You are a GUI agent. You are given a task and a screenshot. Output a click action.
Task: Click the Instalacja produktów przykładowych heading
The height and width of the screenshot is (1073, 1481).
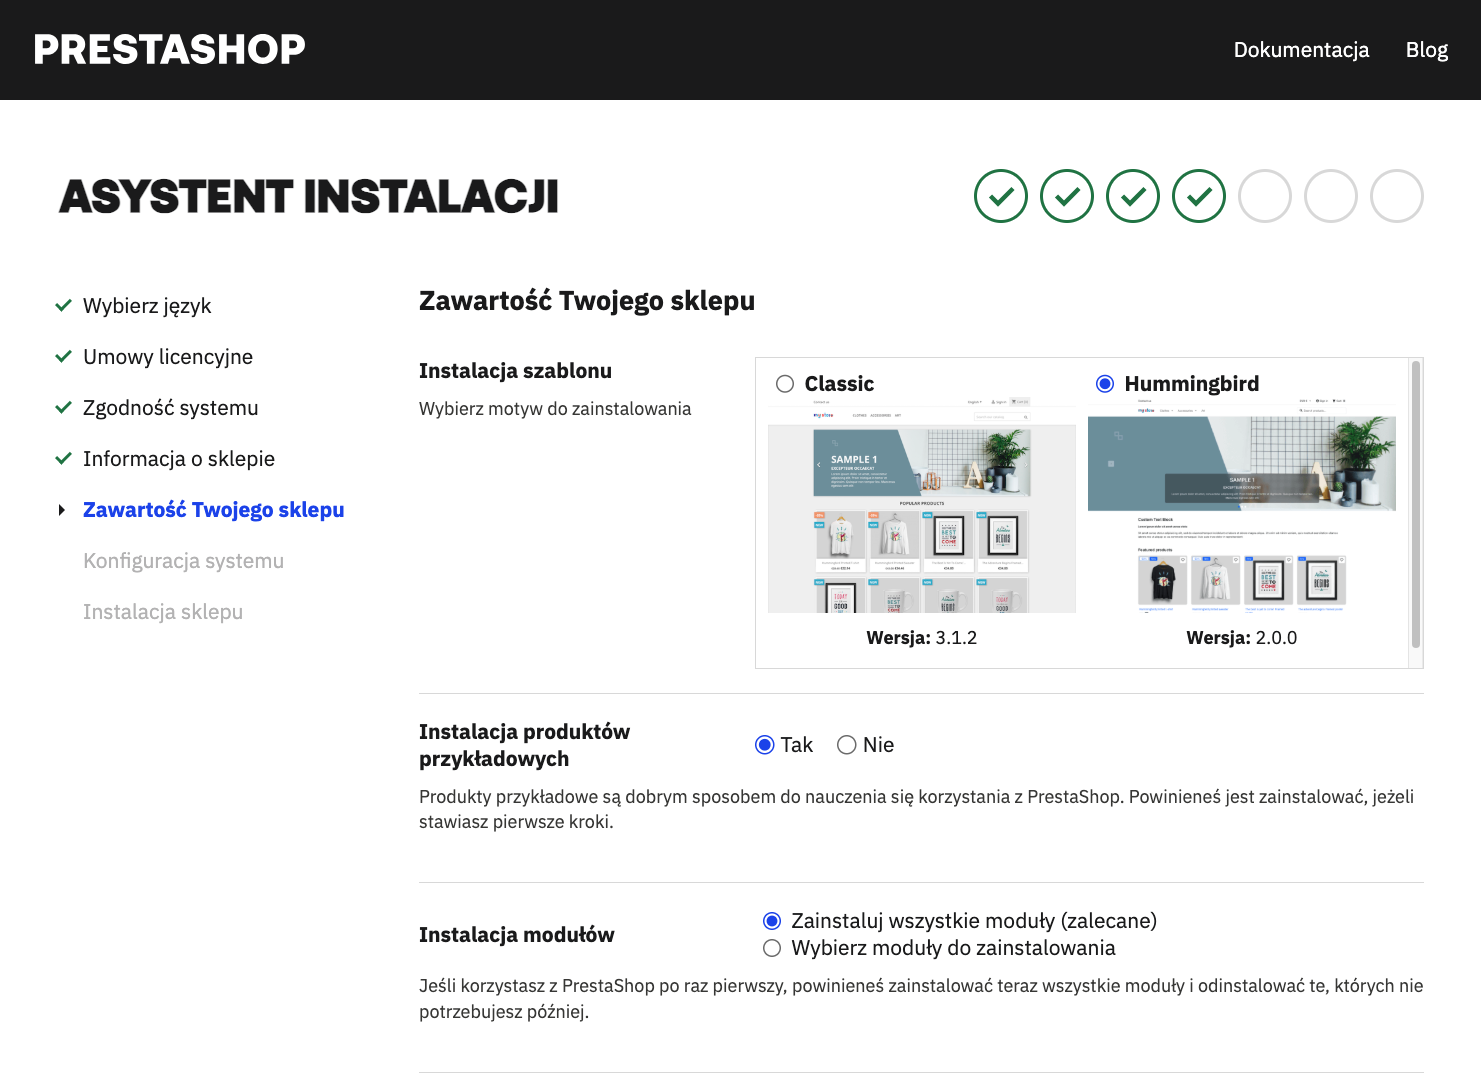(x=524, y=745)
